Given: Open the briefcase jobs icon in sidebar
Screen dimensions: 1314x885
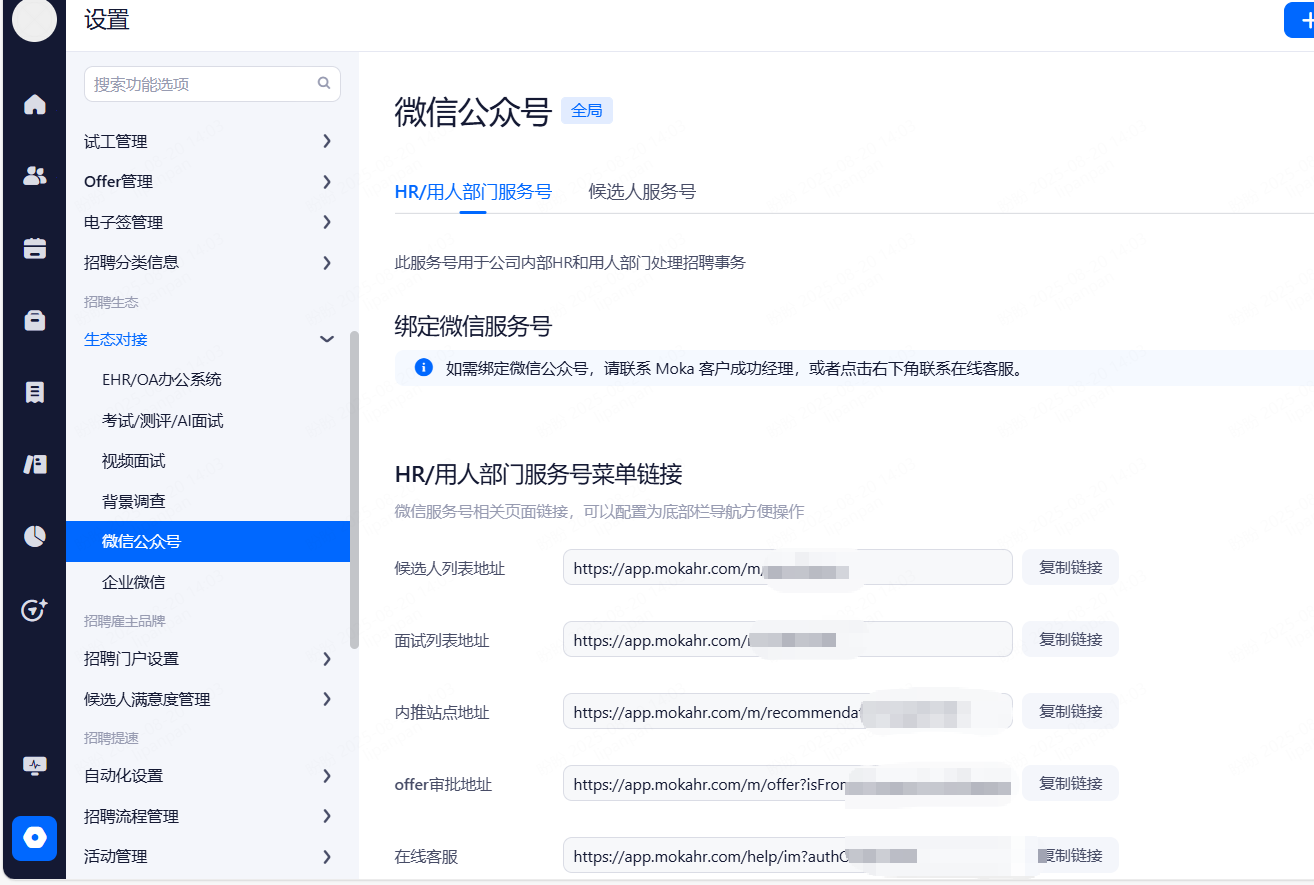Looking at the screenshot, I should tap(35, 320).
